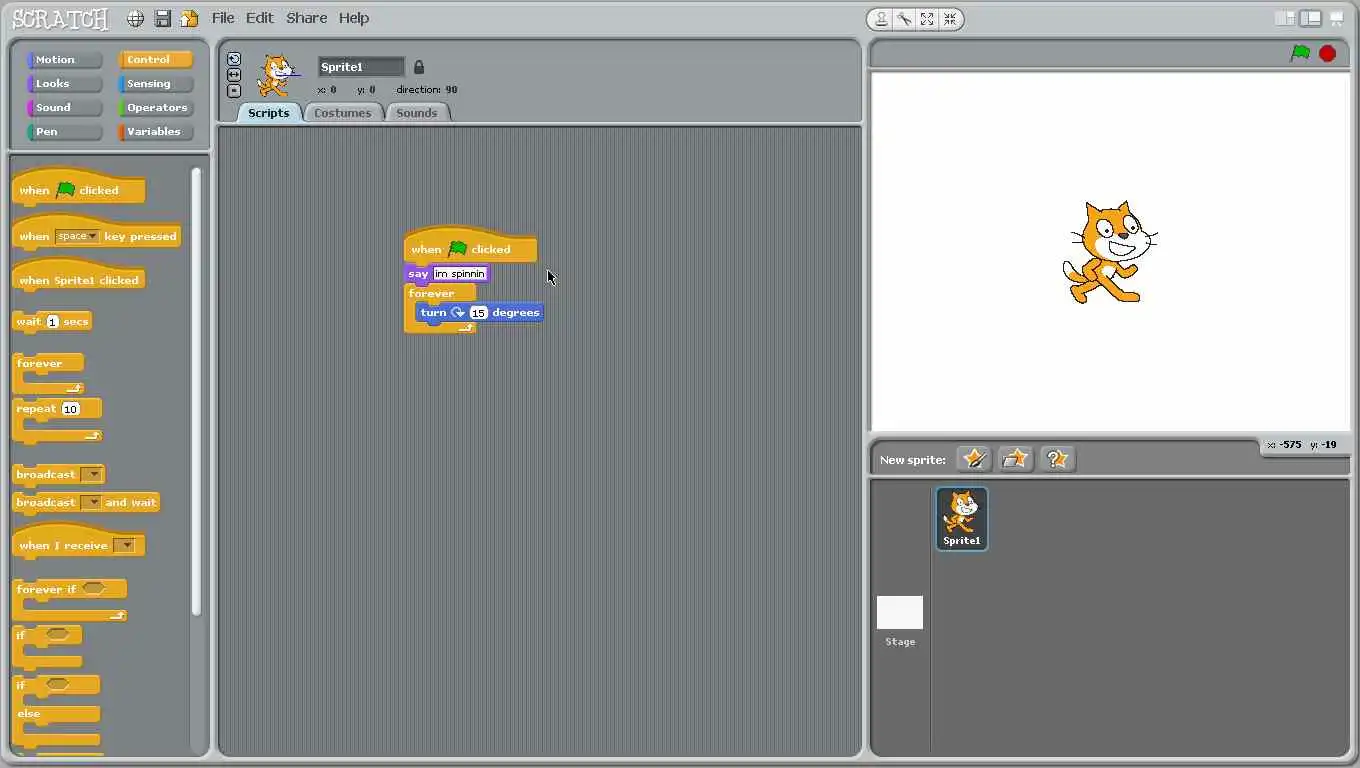Open the File menu
This screenshot has width=1360, height=768.
tap(223, 18)
